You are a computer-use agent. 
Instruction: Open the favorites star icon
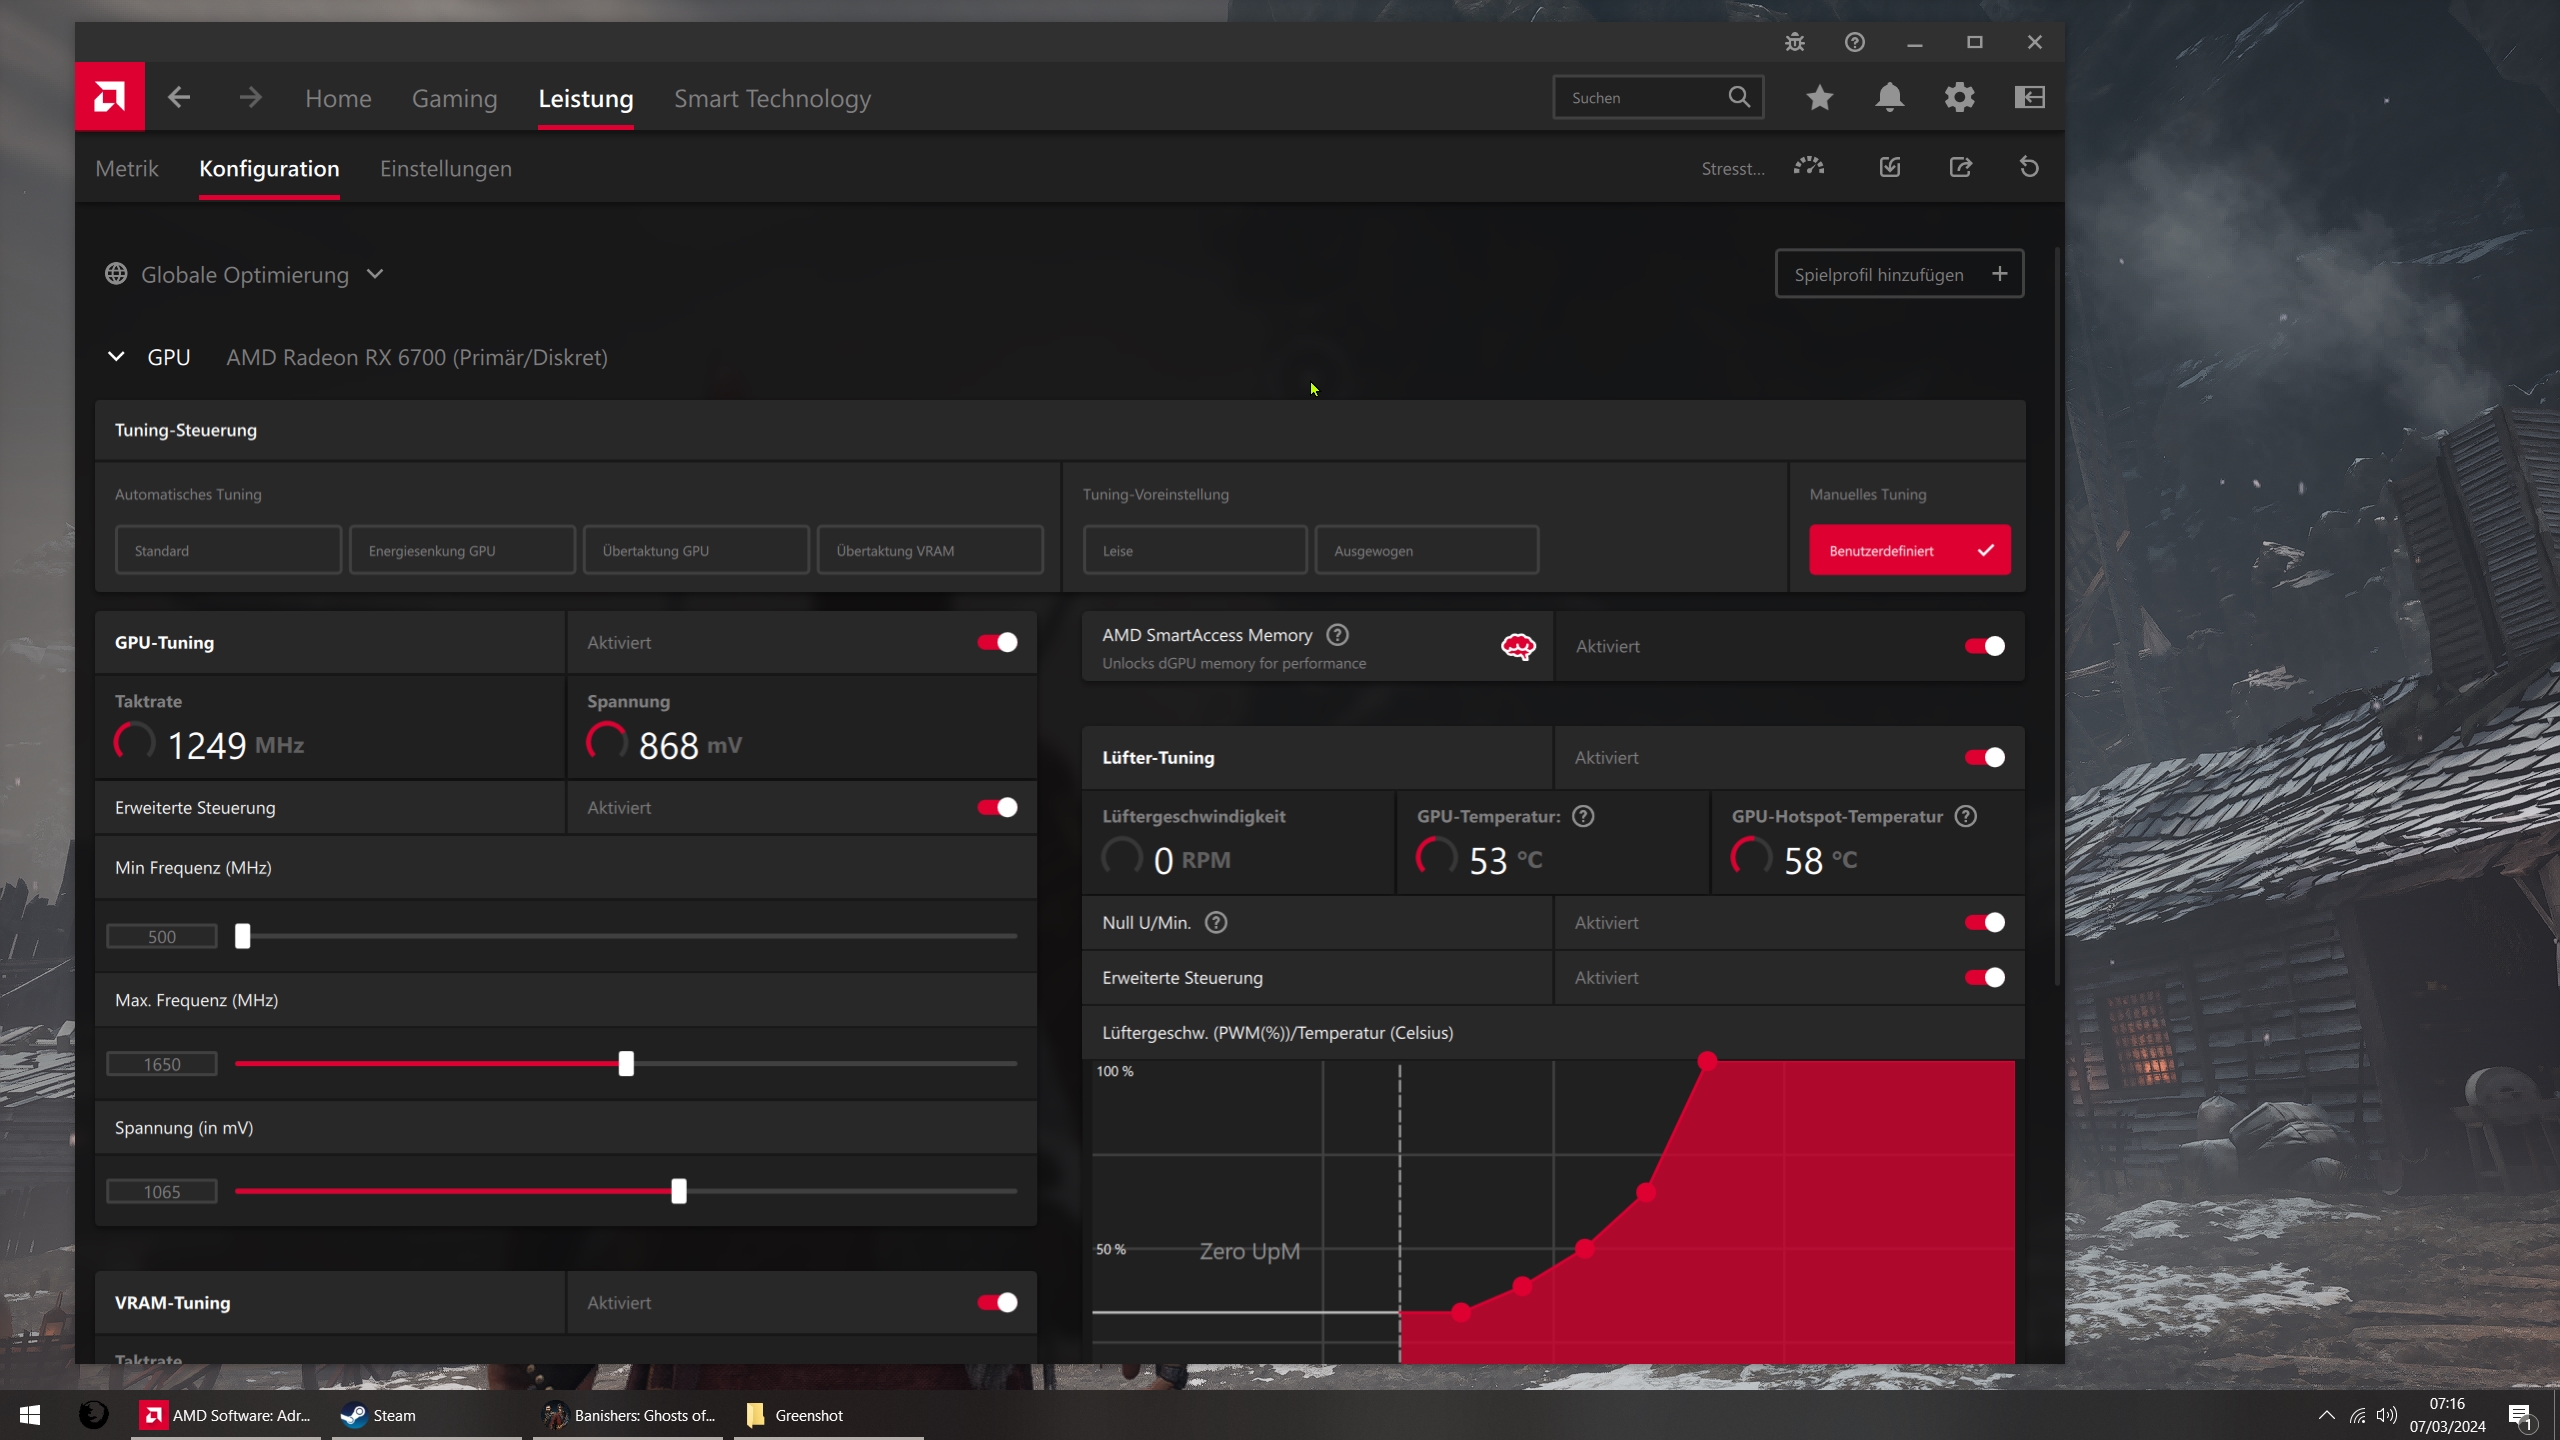pos(1819,97)
